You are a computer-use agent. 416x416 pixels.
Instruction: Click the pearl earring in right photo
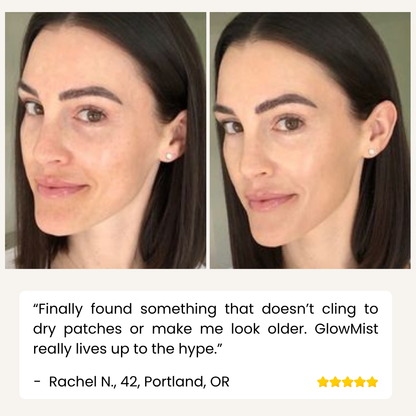point(371,152)
